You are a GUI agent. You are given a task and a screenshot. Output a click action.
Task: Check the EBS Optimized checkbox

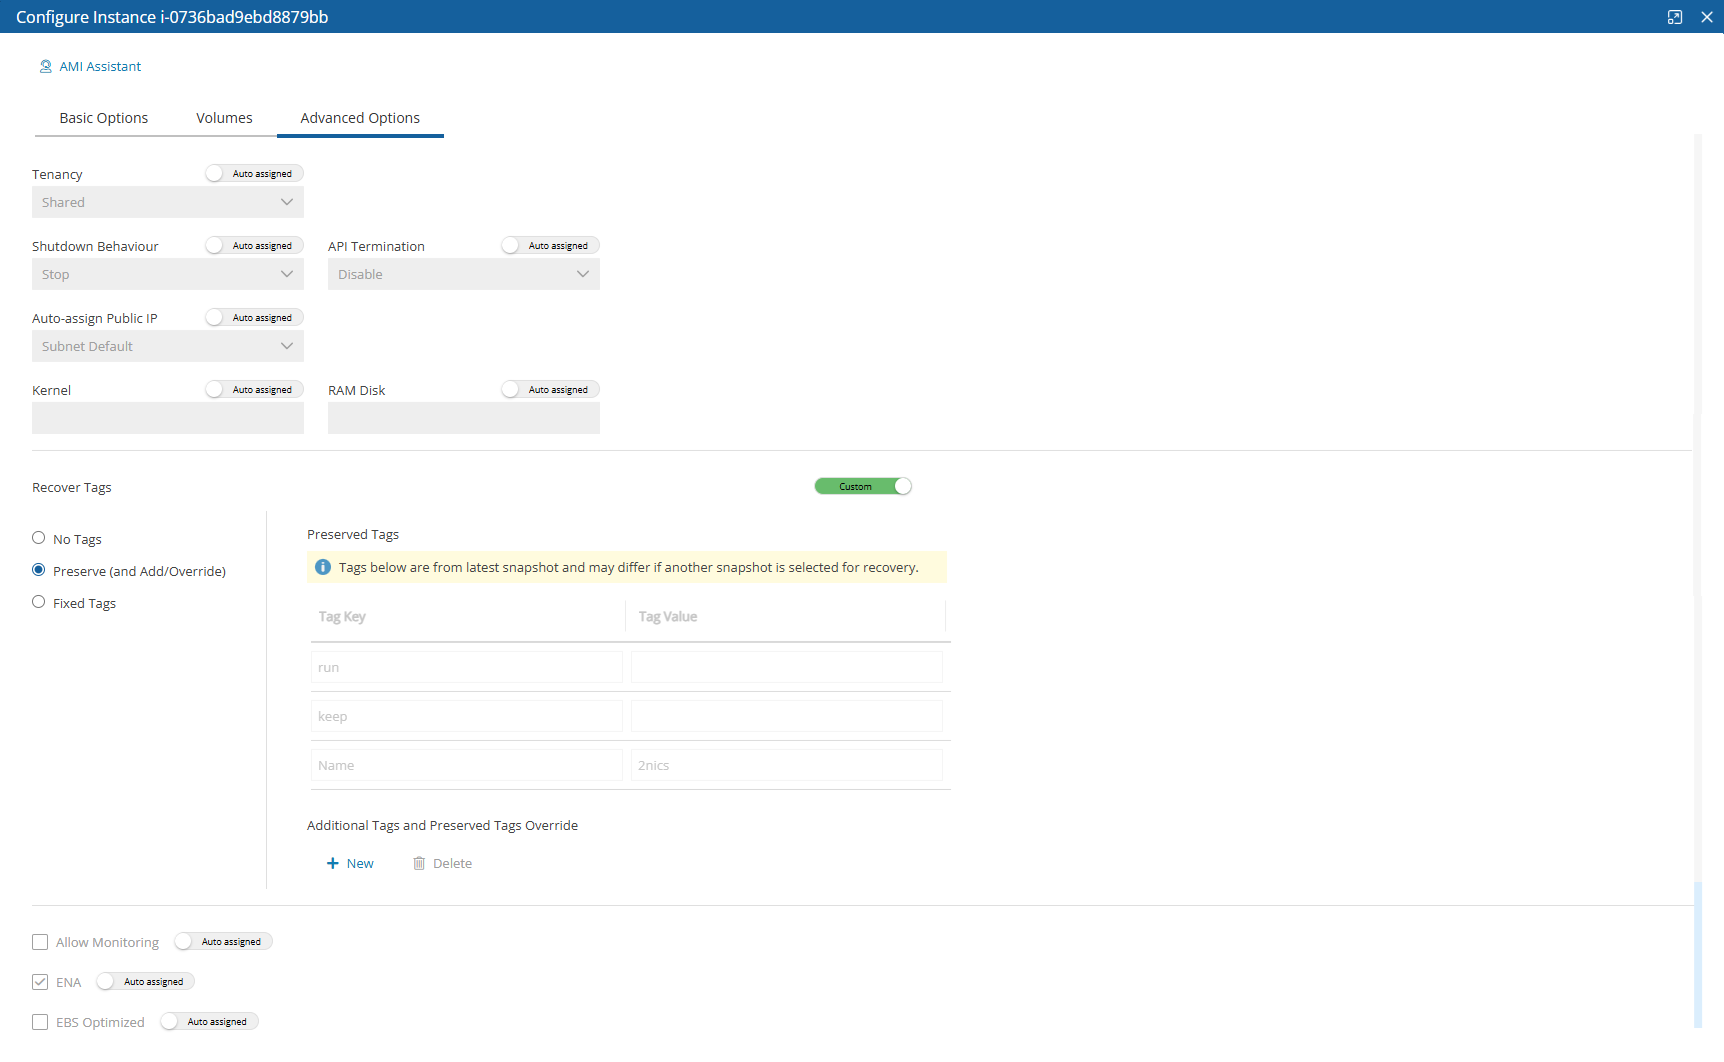click(x=40, y=1023)
